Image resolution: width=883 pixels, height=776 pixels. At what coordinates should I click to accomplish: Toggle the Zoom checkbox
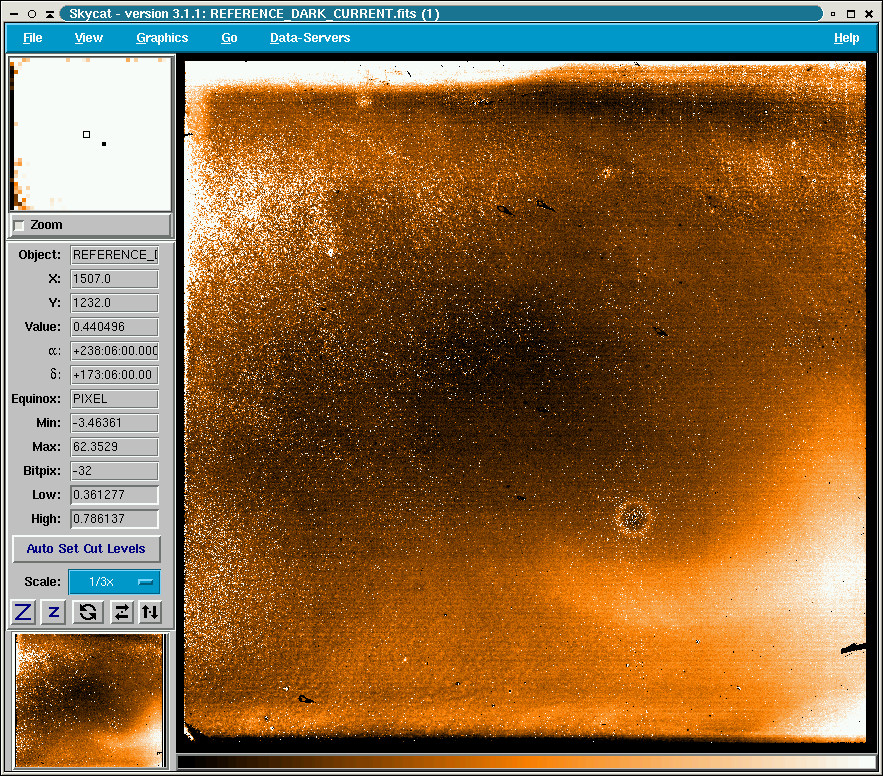(19, 226)
